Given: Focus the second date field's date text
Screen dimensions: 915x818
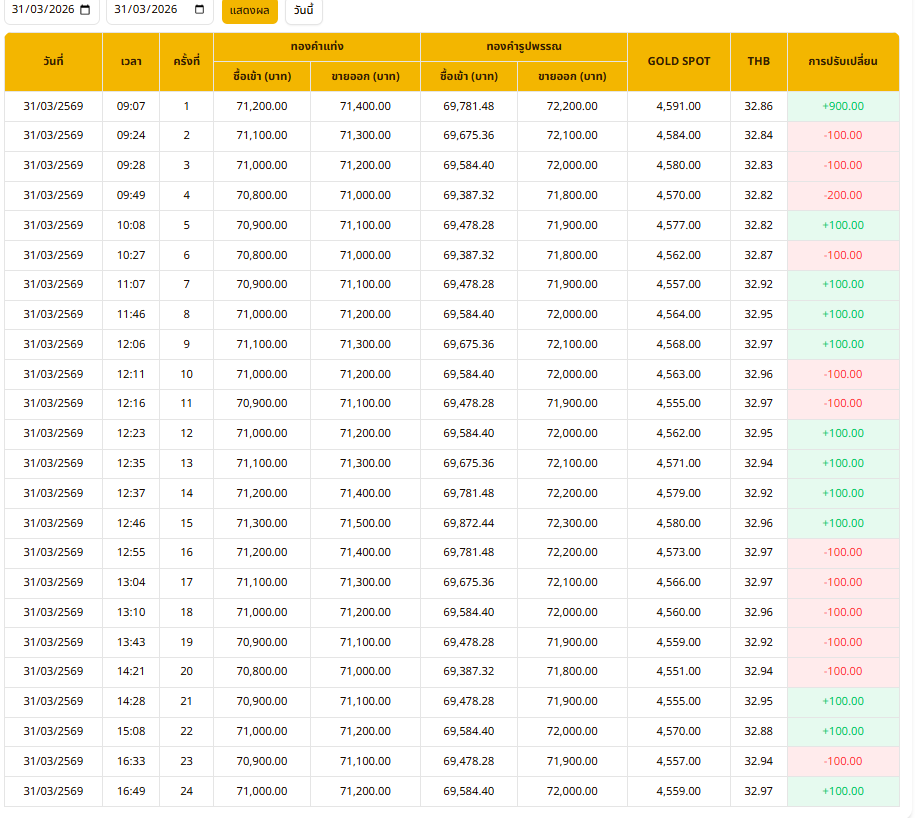Looking at the screenshot, I should click(x=146, y=10).
